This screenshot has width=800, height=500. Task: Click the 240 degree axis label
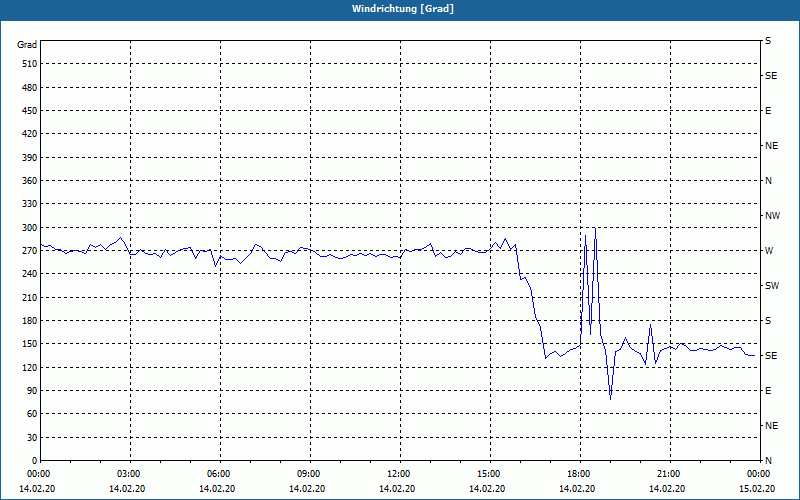click(x=30, y=274)
